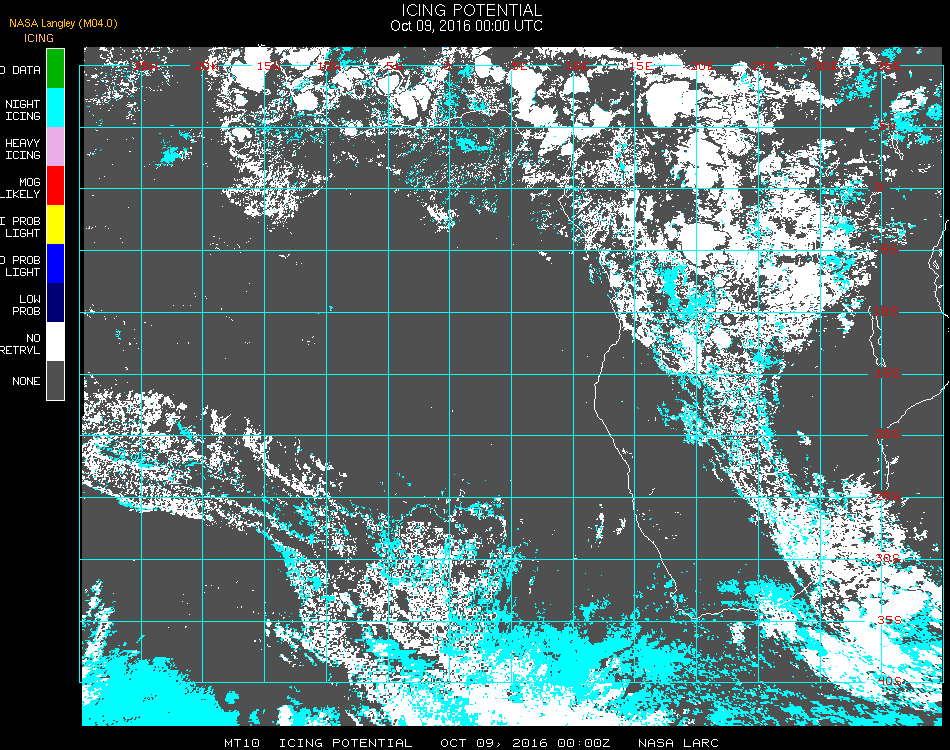
Task: Click the 'LOW PROB' legend label
Action: (26, 305)
